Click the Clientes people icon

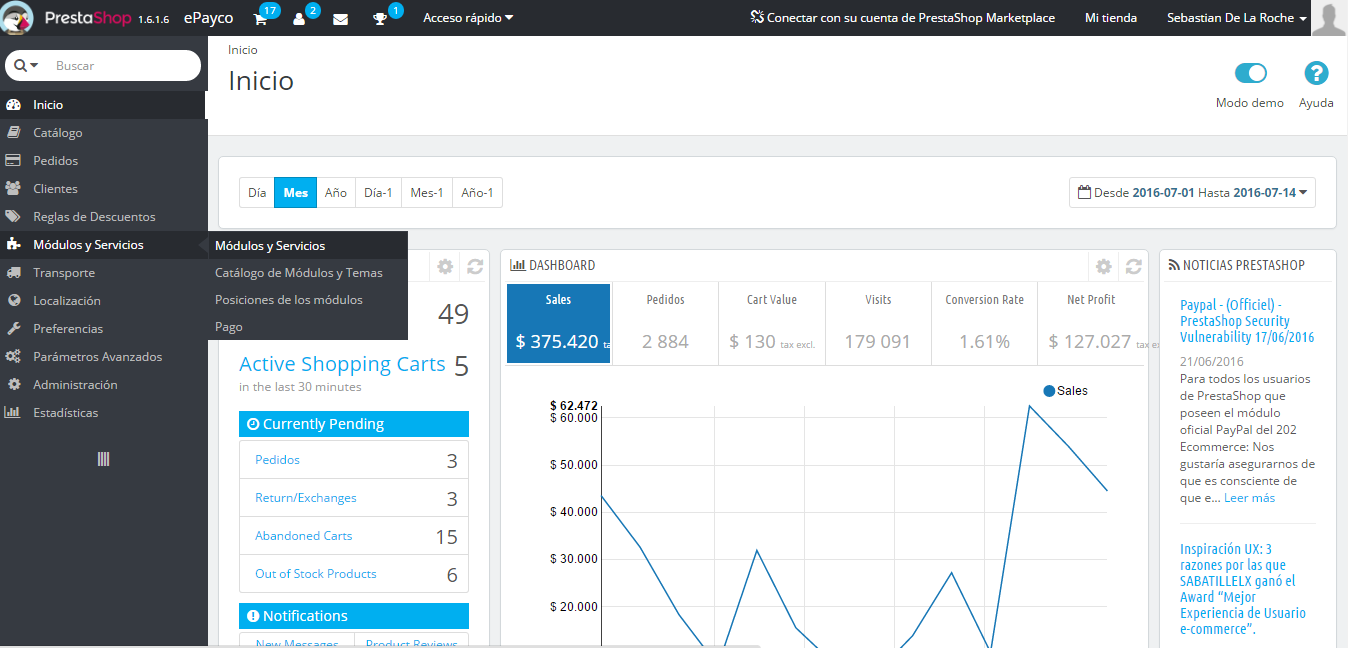tap(13, 189)
